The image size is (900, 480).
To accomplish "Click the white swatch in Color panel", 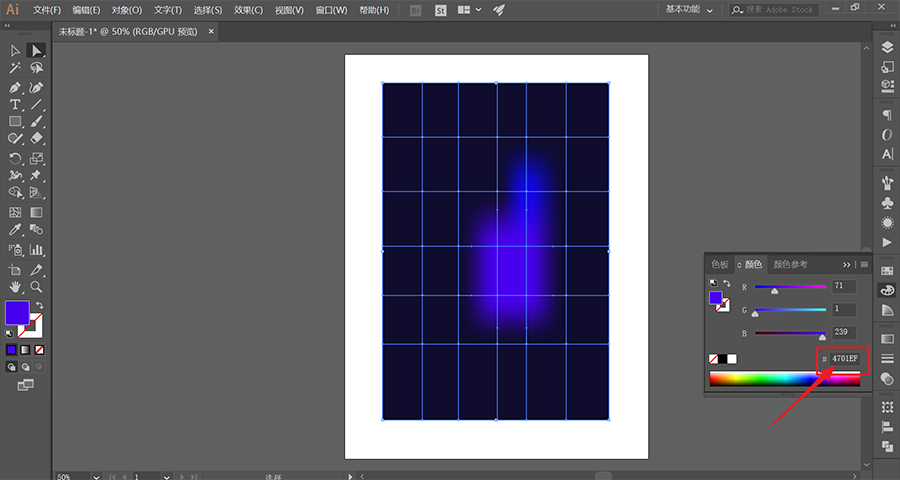I will (x=732, y=358).
